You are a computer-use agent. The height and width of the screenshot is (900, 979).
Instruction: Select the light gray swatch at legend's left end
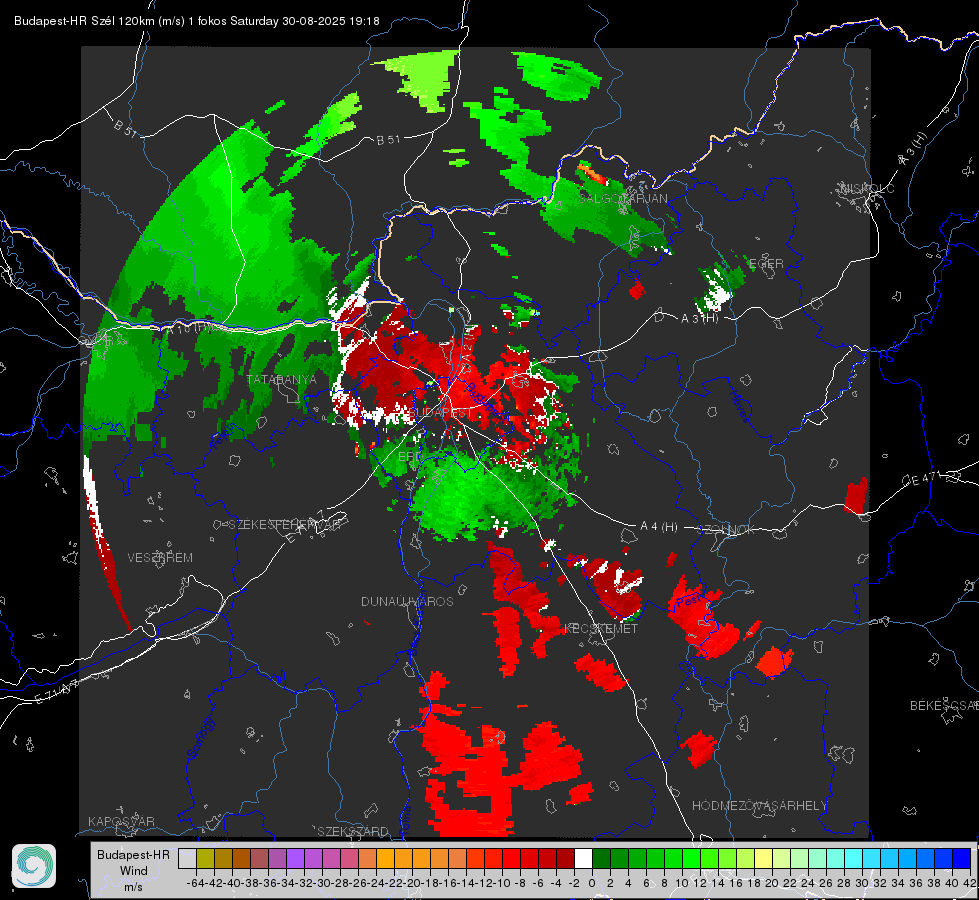[x=187, y=858]
